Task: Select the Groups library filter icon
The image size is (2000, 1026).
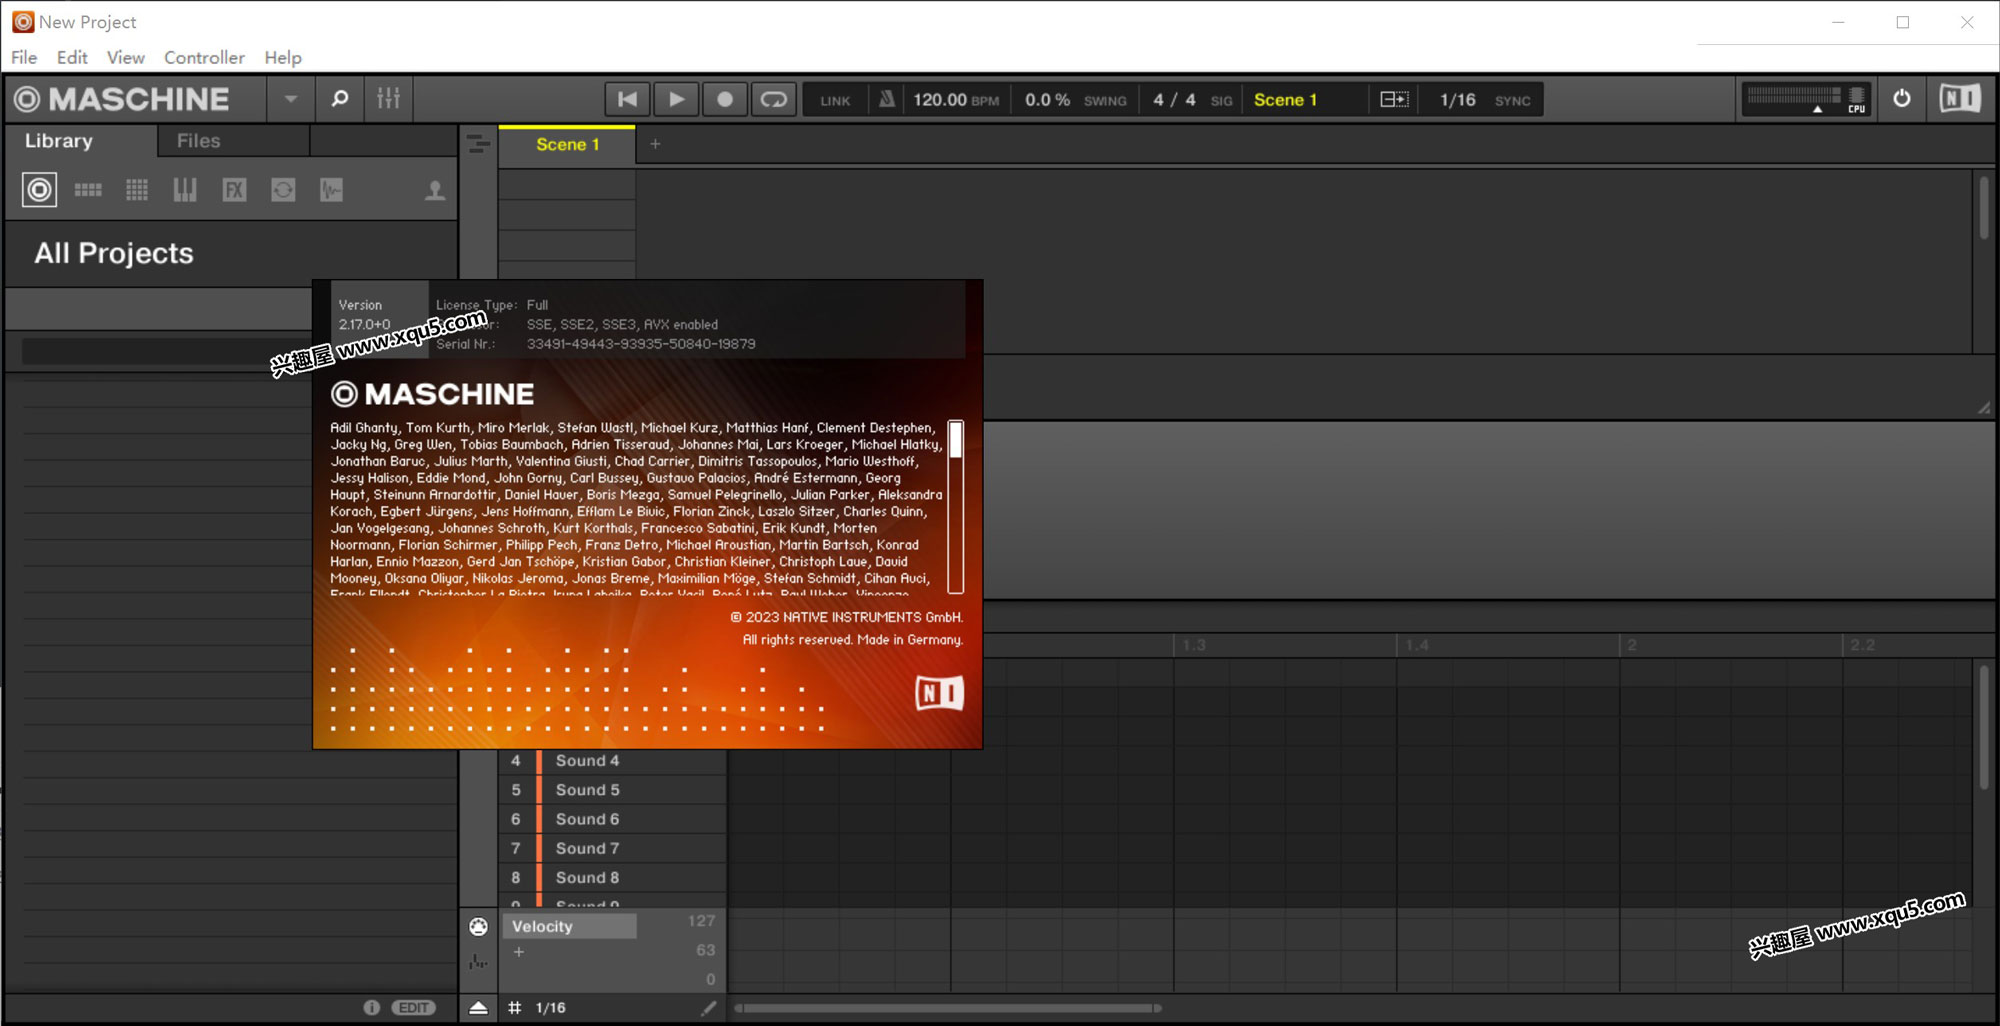Action: [x=88, y=190]
